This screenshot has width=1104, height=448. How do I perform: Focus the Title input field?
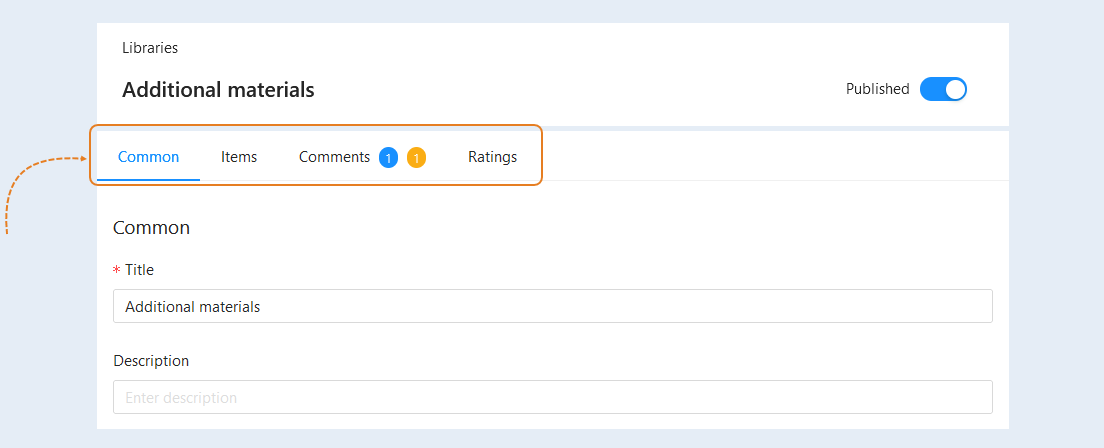pos(553,306)
